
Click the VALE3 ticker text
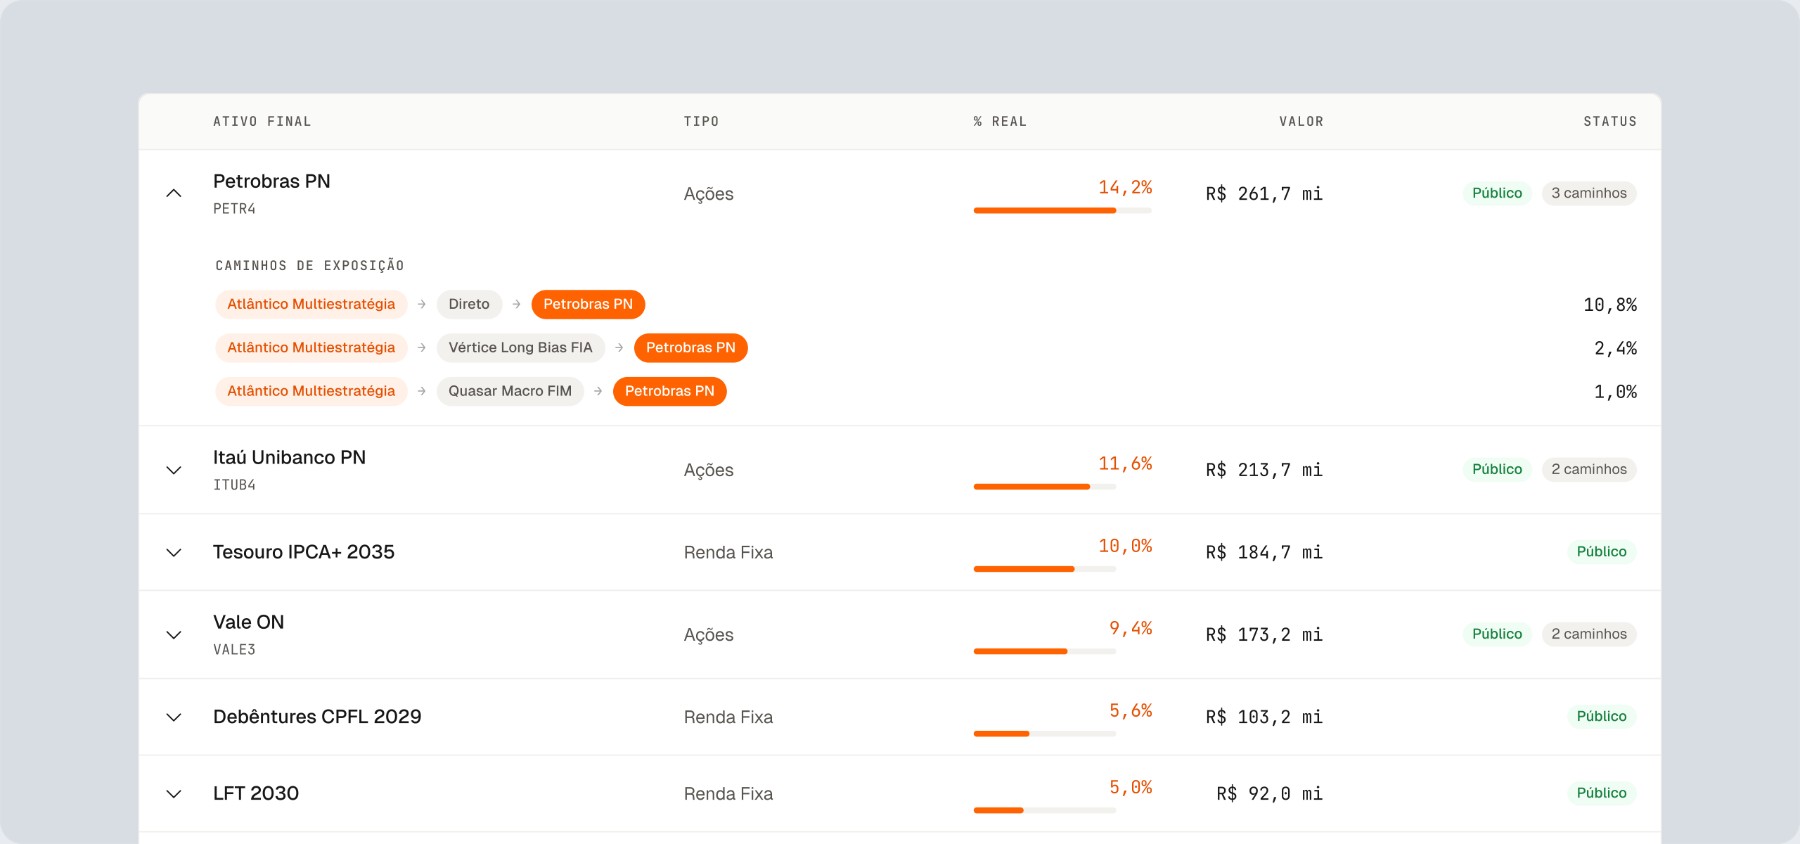point(234,650)
